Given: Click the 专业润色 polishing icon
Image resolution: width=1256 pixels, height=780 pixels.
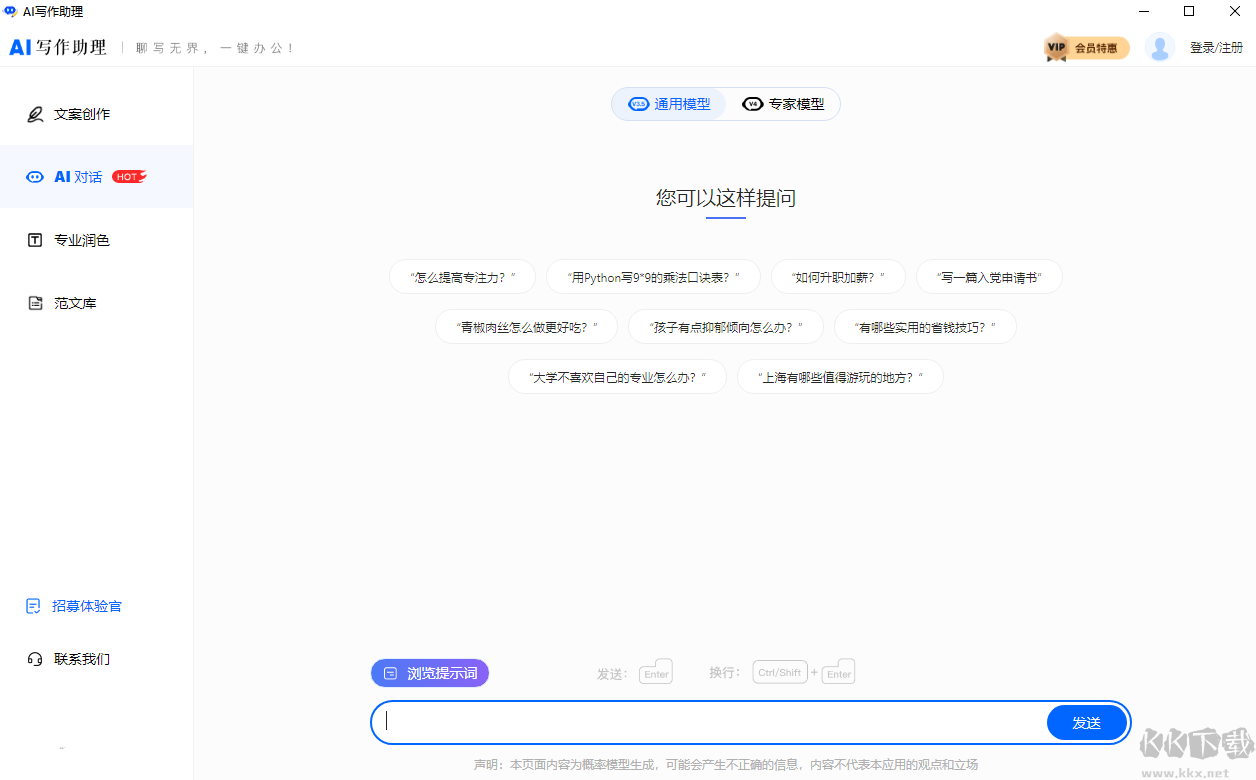Looking at the screenshot, I should tap(34, 239).
